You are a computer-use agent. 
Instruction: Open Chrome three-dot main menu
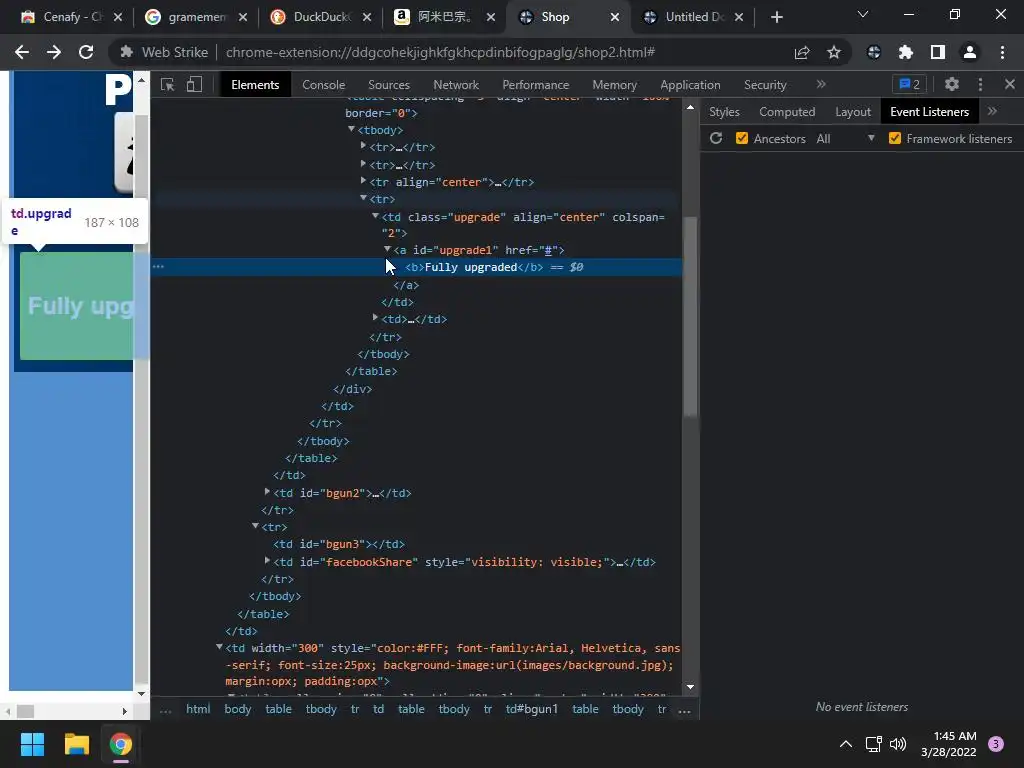point(1002,52)
